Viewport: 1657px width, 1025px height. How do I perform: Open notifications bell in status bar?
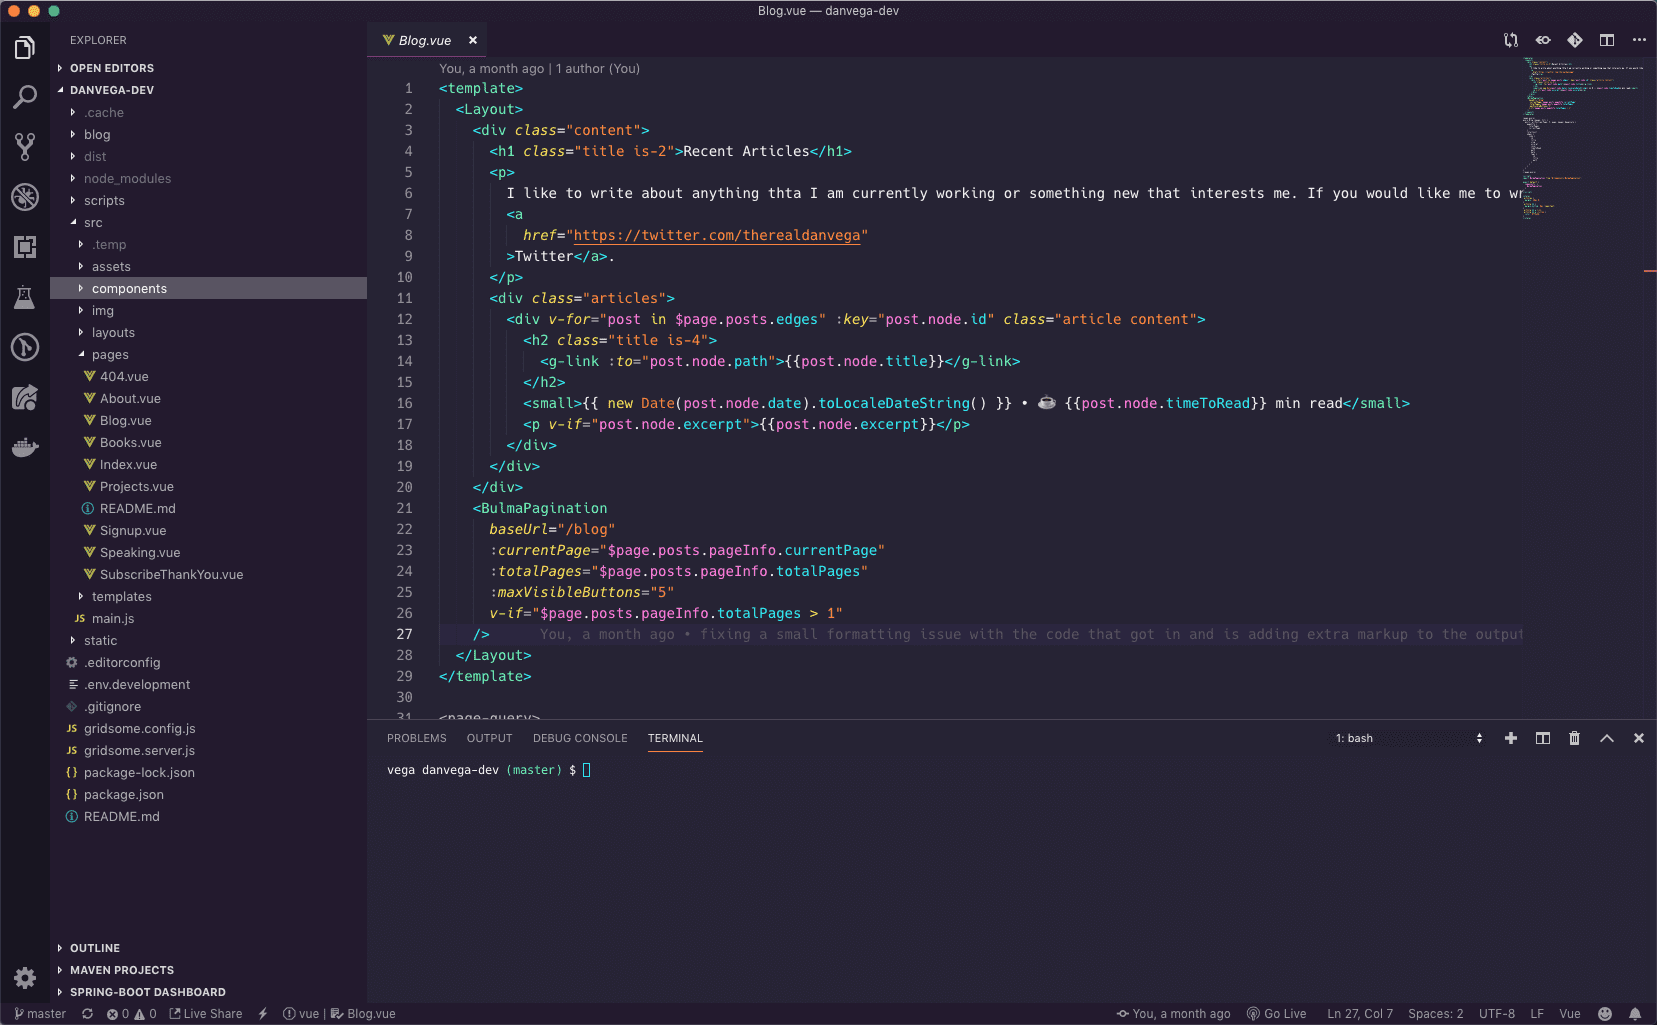[x=1635, y=1013]
